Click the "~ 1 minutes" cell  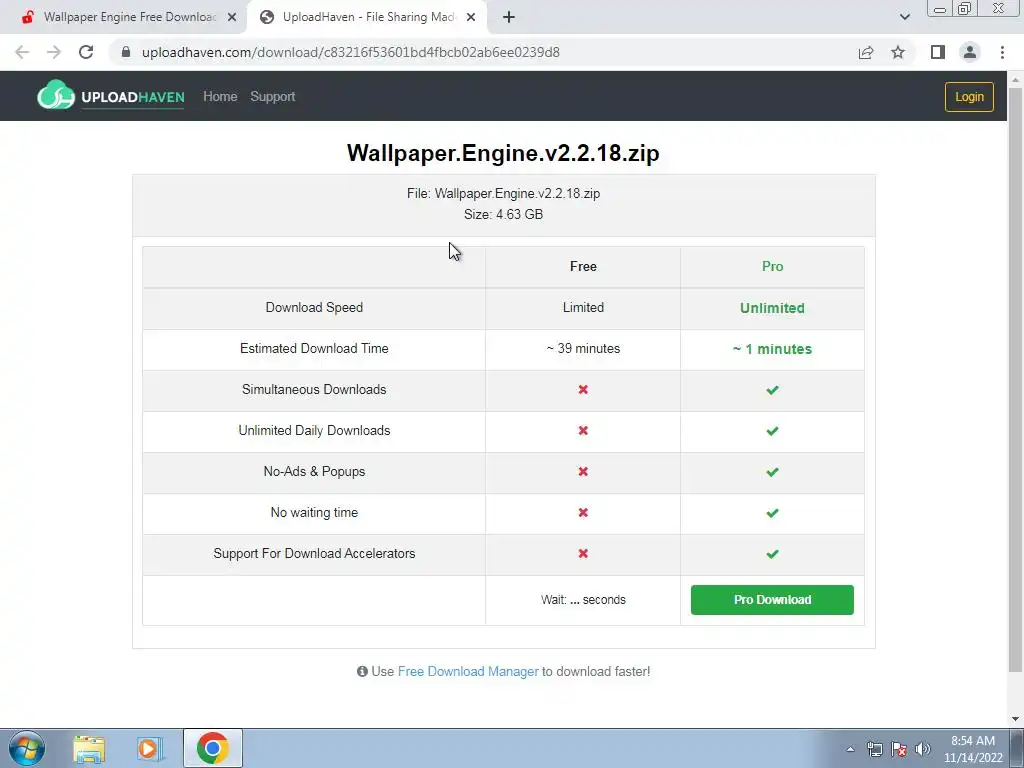point(772,349)
